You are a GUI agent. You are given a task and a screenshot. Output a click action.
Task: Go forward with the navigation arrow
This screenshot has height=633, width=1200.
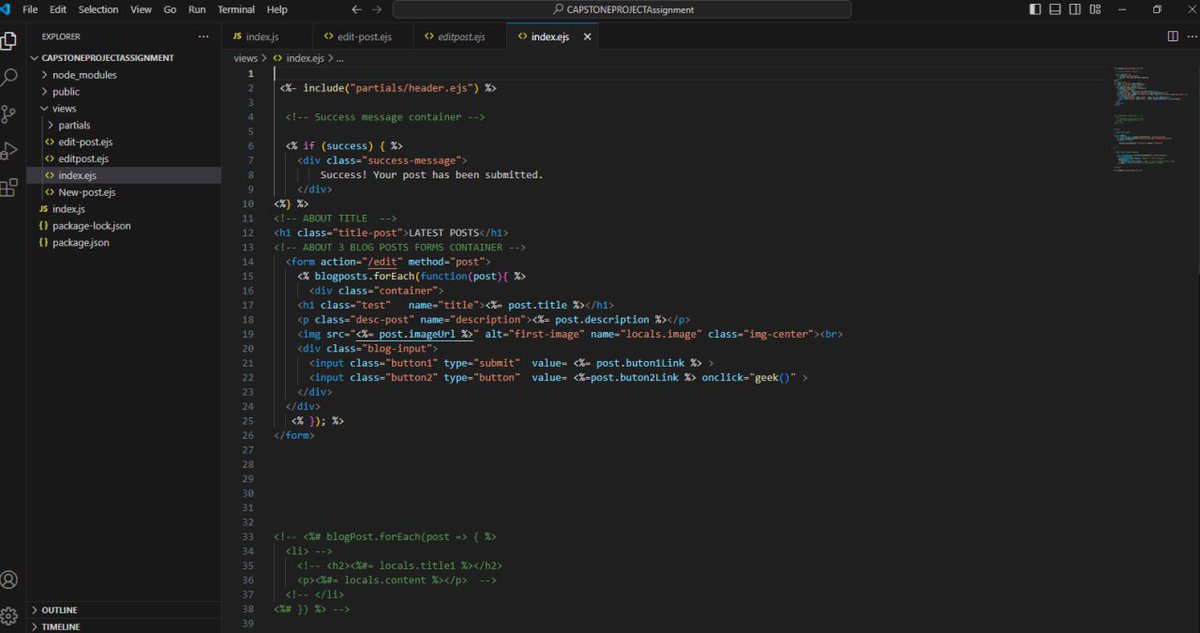[376, 9]
